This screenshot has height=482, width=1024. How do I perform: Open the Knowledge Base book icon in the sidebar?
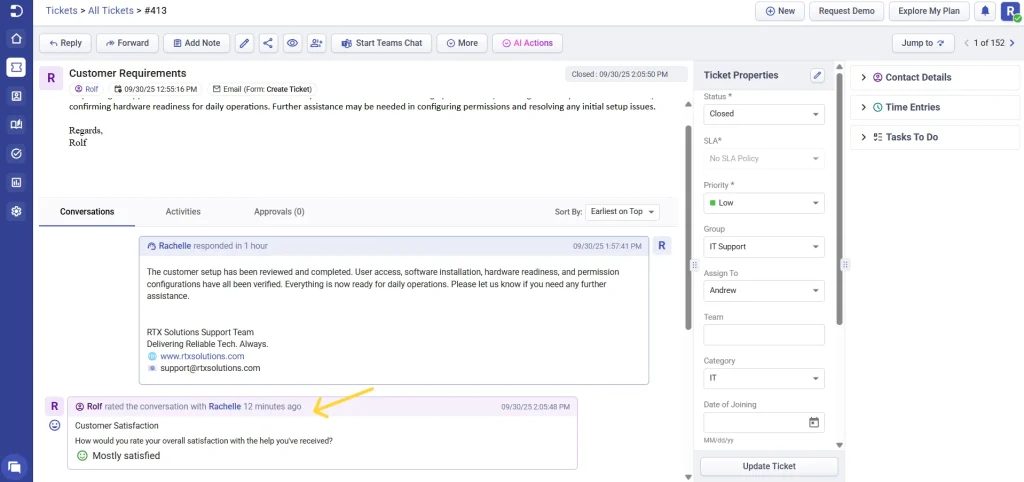coord(16,125)
